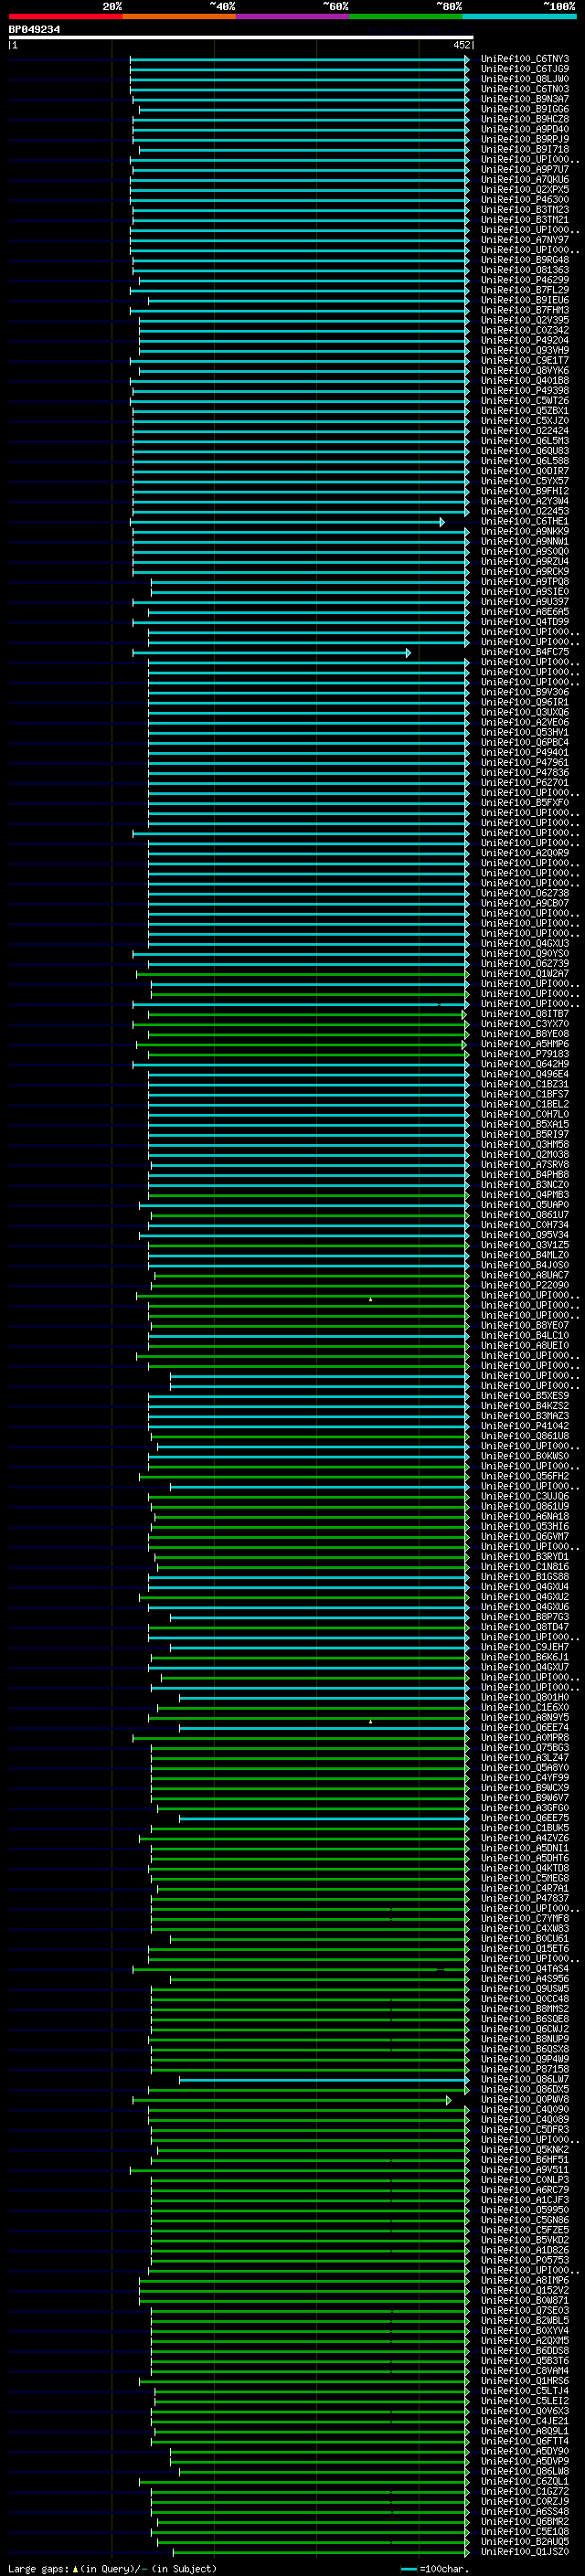Click the green ~80% legend segment

[x=405, y=16]
